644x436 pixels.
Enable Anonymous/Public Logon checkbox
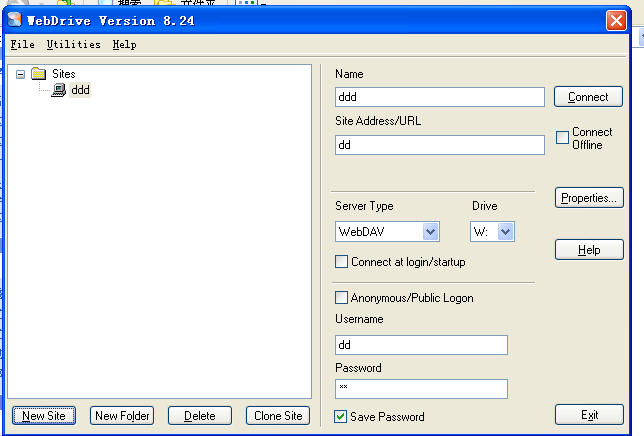pos(342,298)
